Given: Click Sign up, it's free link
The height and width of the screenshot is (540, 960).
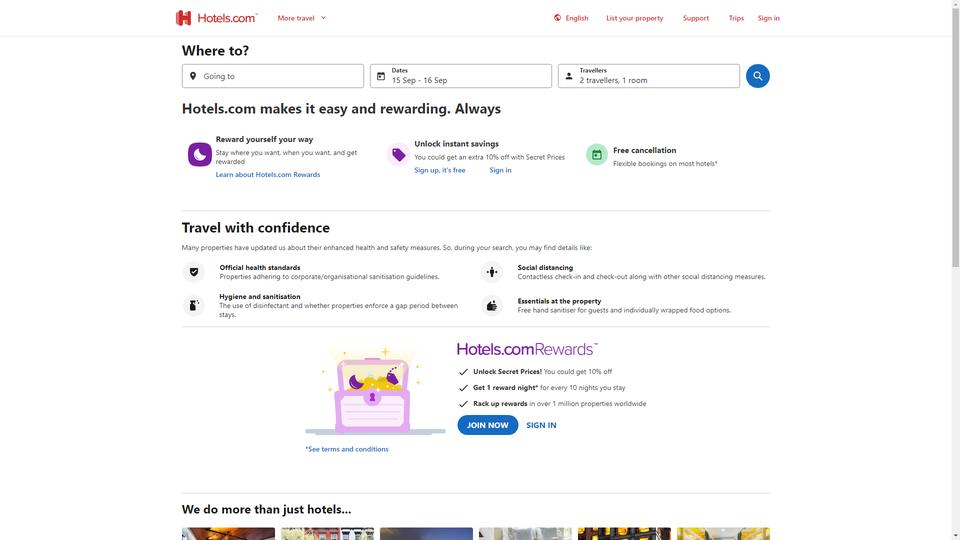Looking at the screenshot, I should coord(440,170).
